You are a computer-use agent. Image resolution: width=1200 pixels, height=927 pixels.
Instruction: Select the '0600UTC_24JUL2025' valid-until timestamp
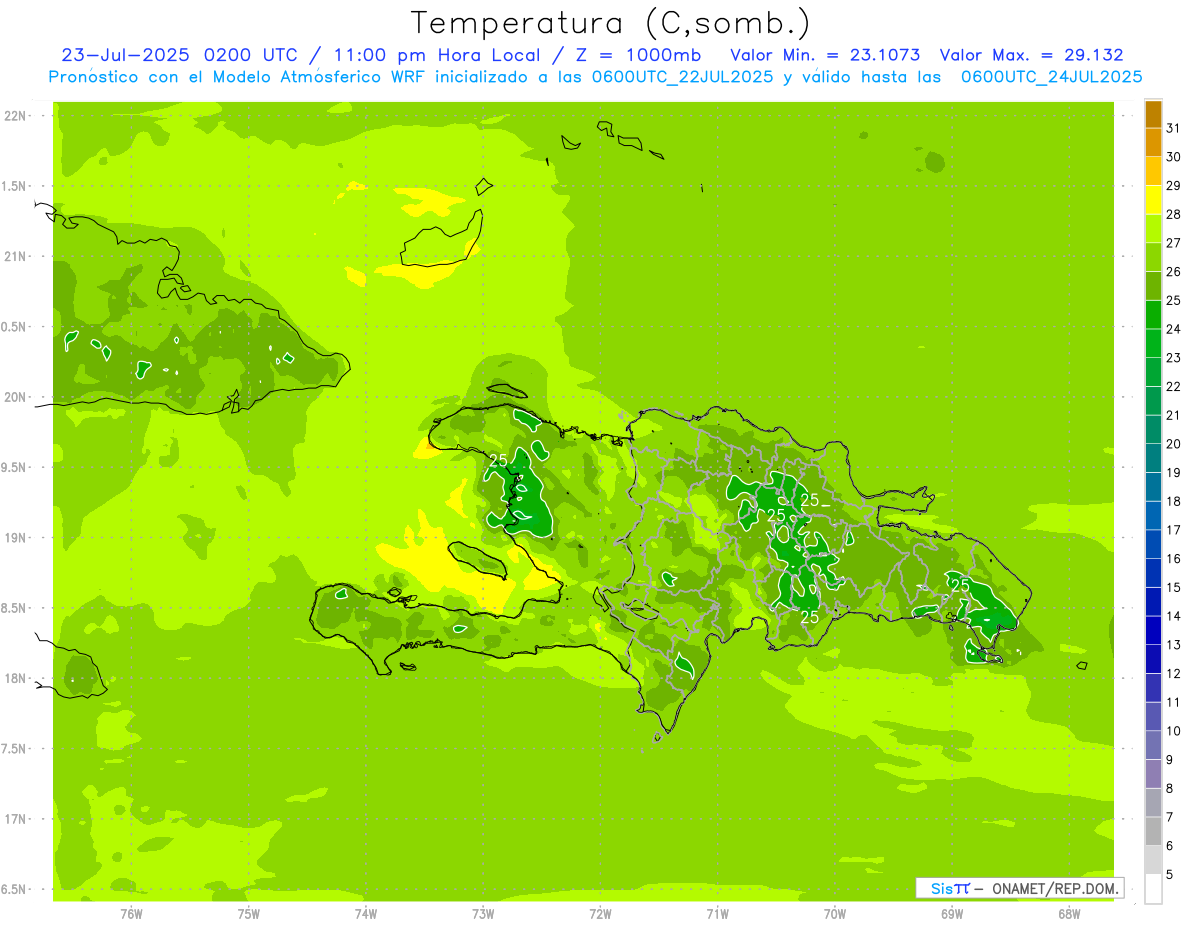[1051, 77]
